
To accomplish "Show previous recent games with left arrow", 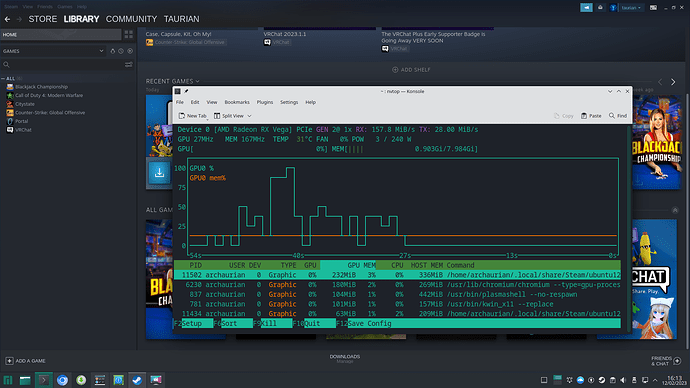I will point(660,82).
